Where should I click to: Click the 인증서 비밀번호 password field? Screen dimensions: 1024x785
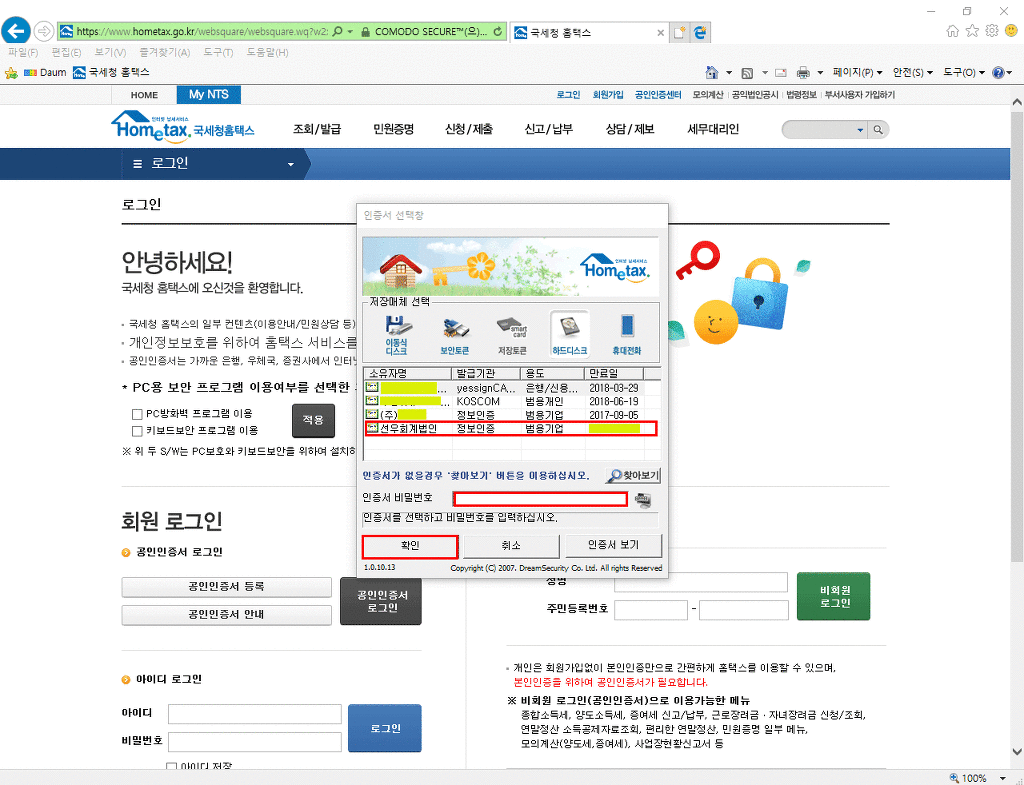point(540,500)
